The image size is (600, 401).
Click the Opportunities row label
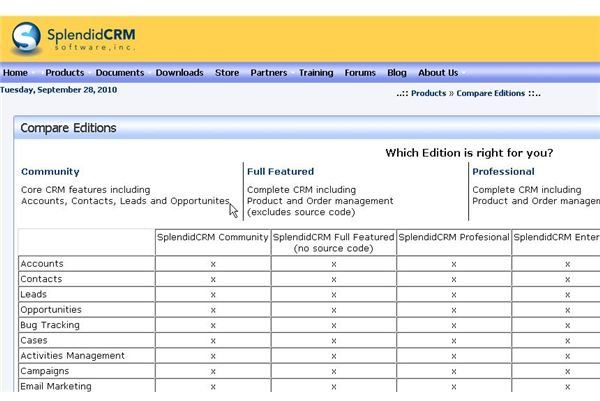pos(51,310)
